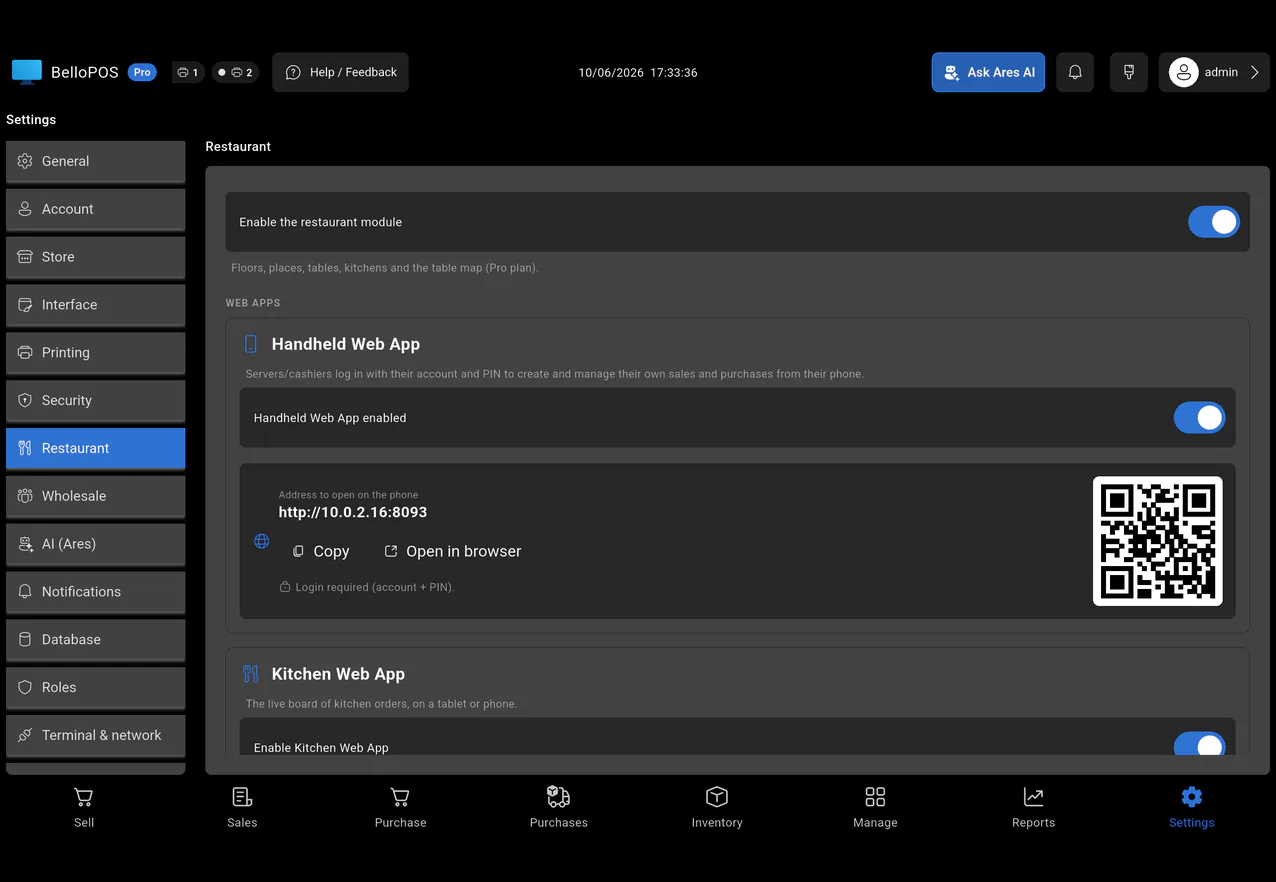Open Store settings
This screenshot has height=882, width=1276.
pyautogui.click(x=95, y=257)
